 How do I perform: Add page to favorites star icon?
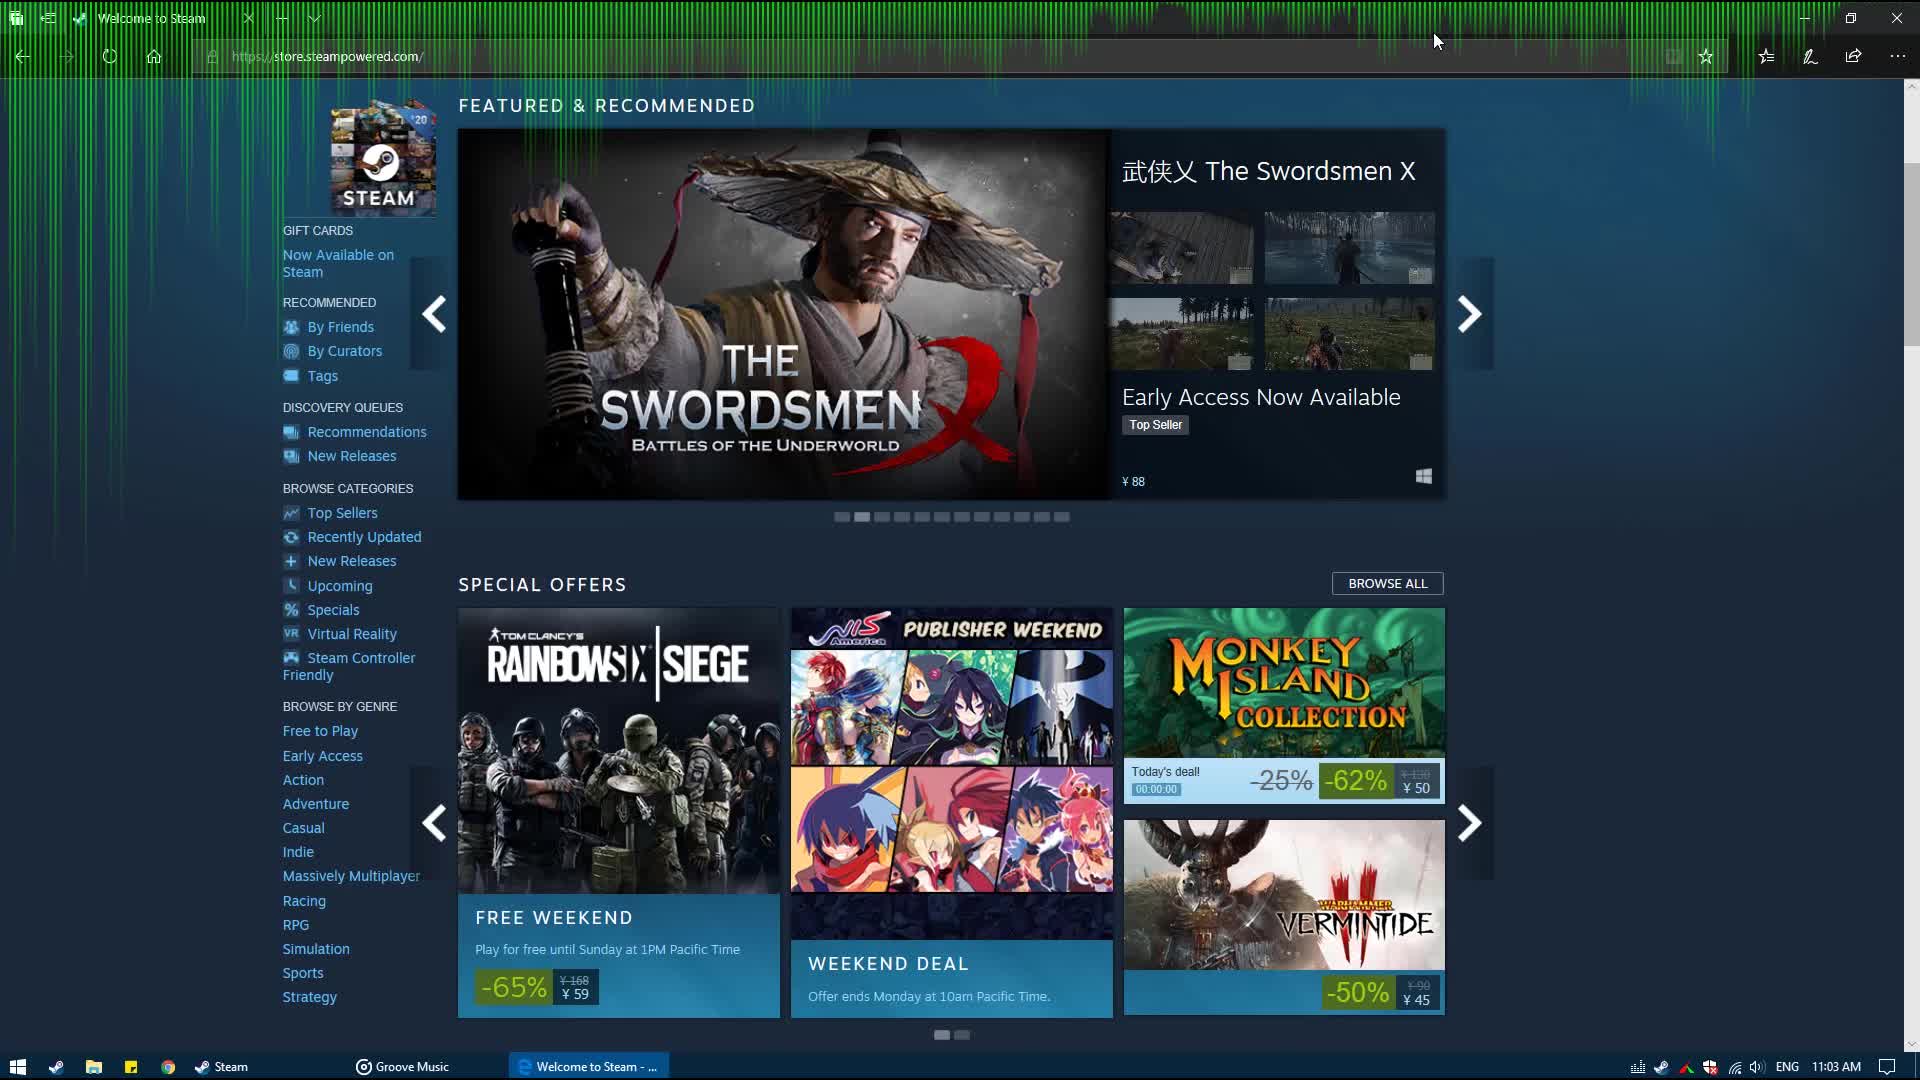1706,57
